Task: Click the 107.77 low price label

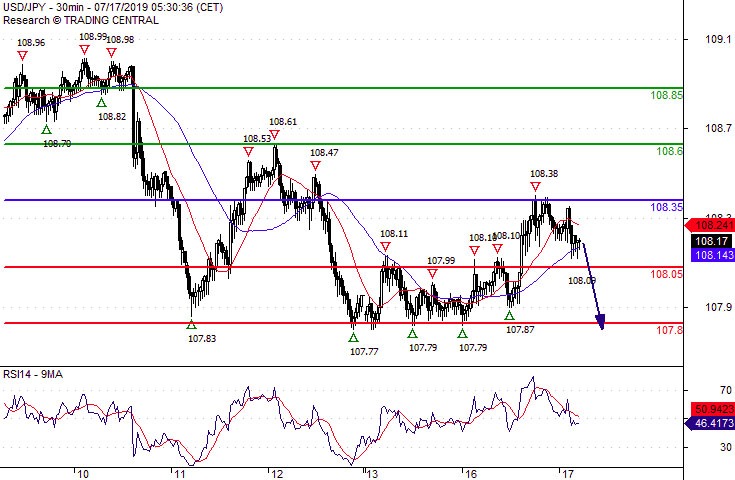Action: pos(364,351)
